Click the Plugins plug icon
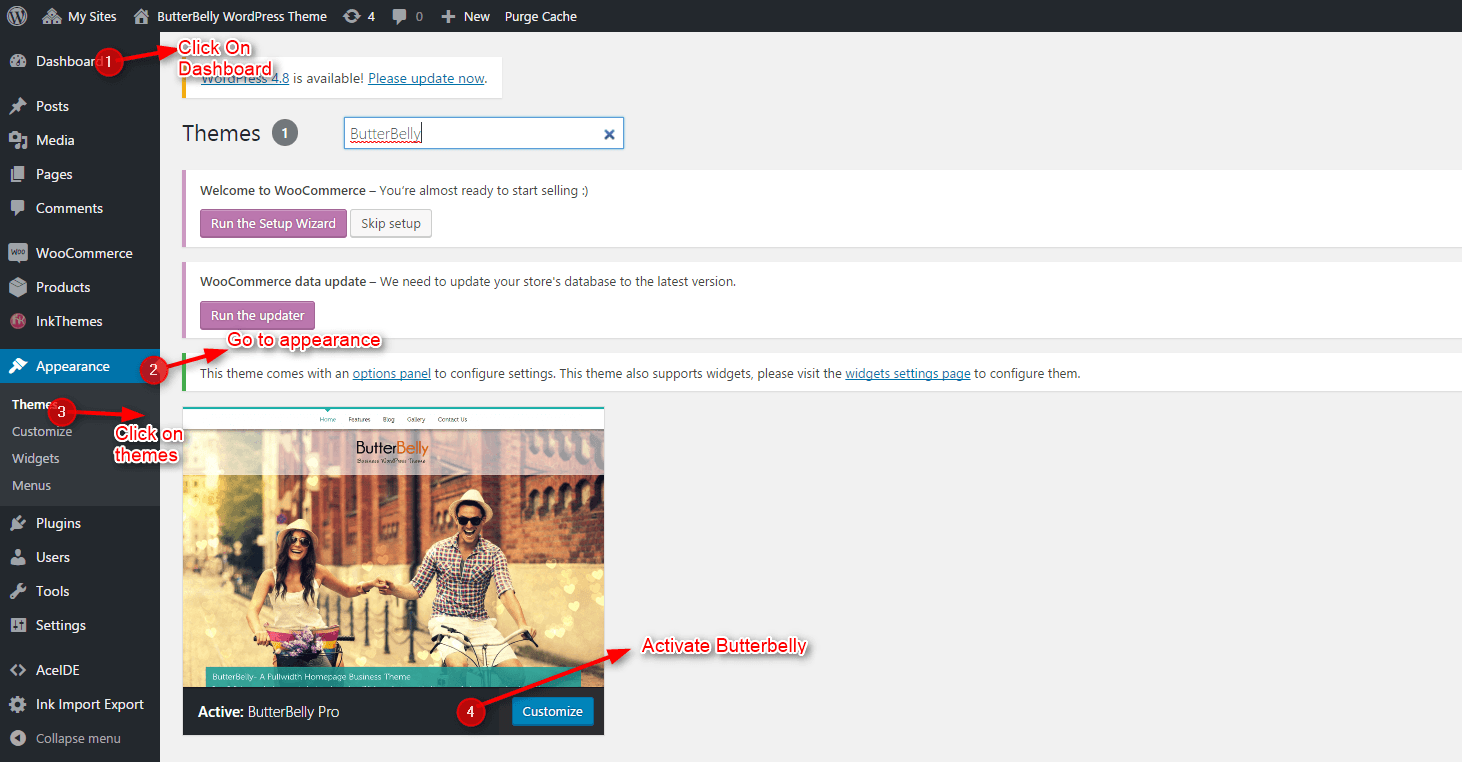Image resolution: width=1462 pixels, height=762 pixels. [x=18, y=523]
